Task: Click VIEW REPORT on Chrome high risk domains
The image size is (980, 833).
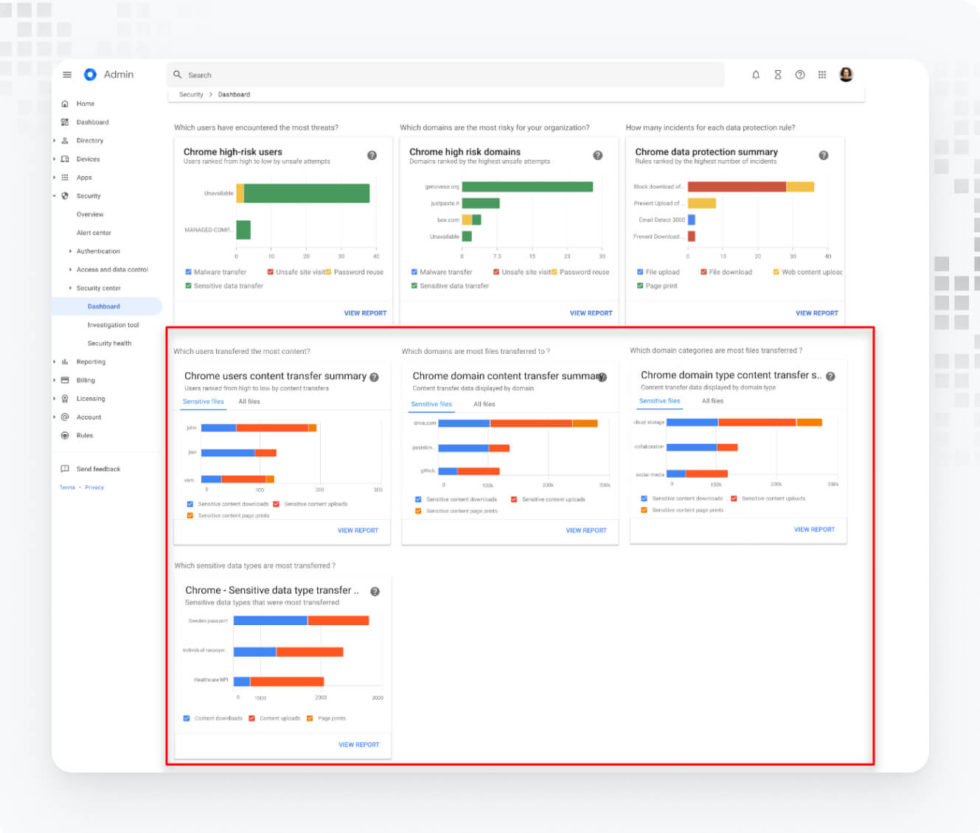Action: (591, 312)
